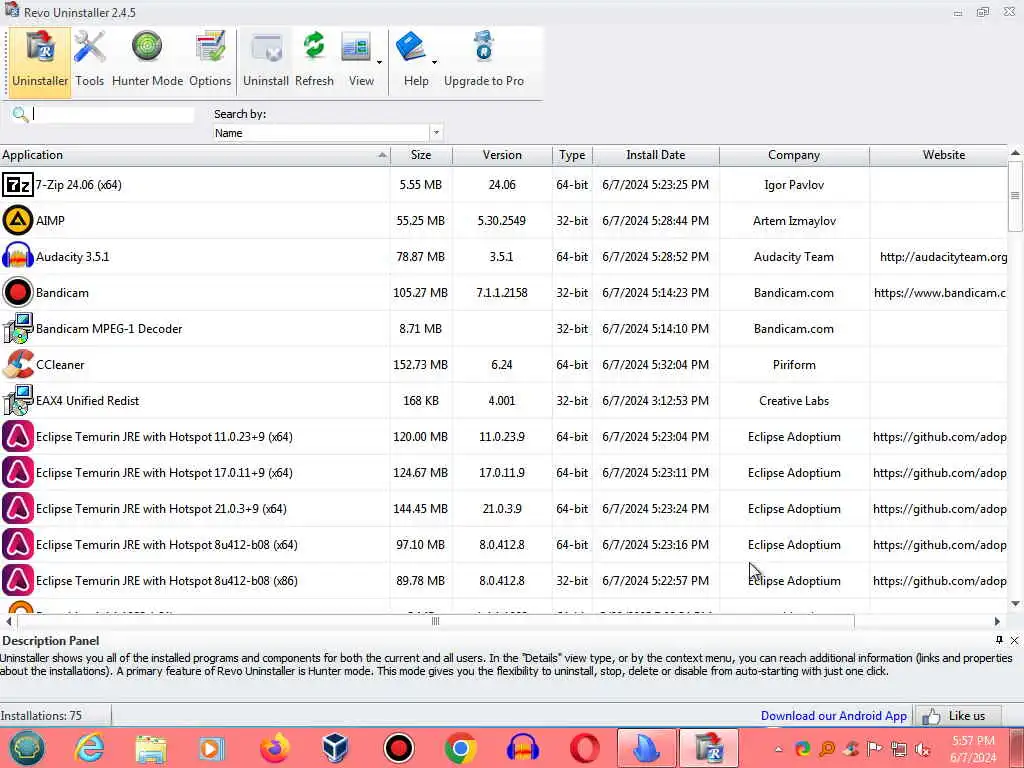This screenshot has height=768, width=1024.
Task: Click the Creative Labs company cell
Action: (794, 400)
